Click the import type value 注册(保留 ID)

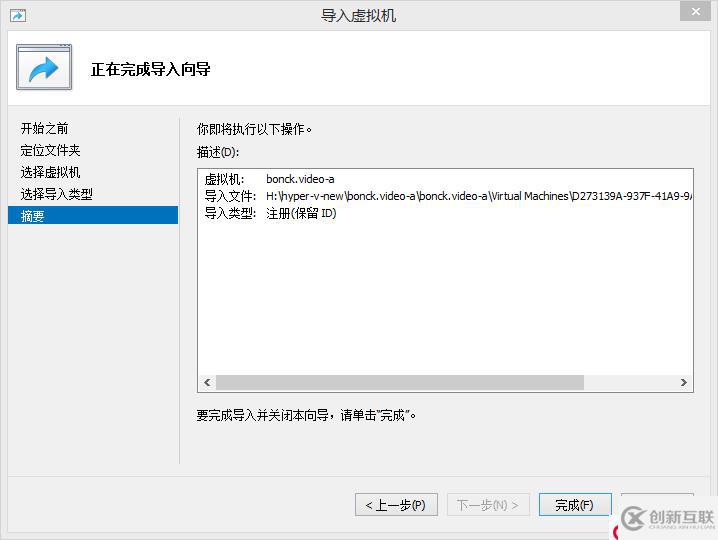tap(301, 213)
